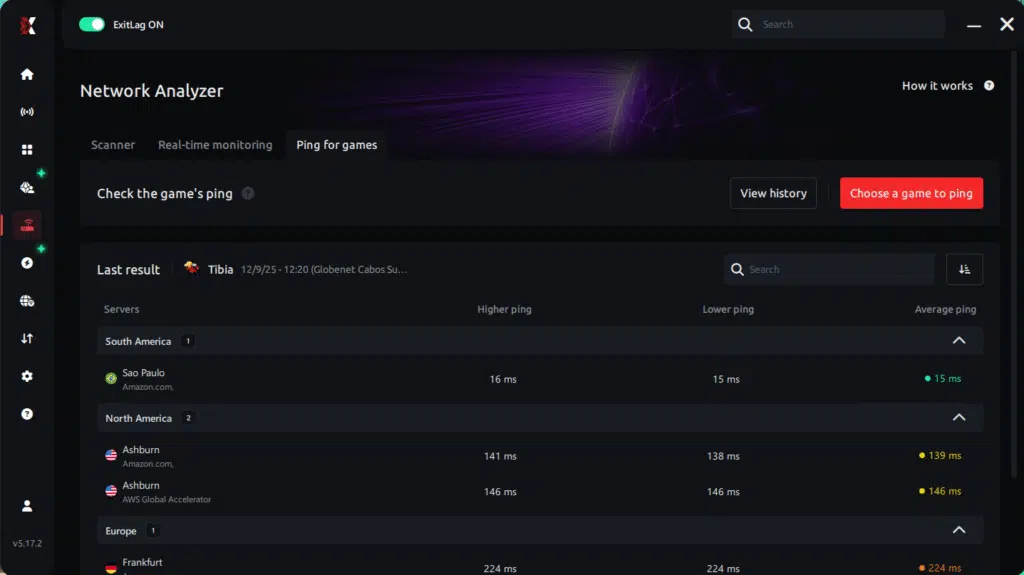This screenshot has width=1024, height=575.
Task: Turn off the ExitLag ON toggle
Action: point(91,24)
